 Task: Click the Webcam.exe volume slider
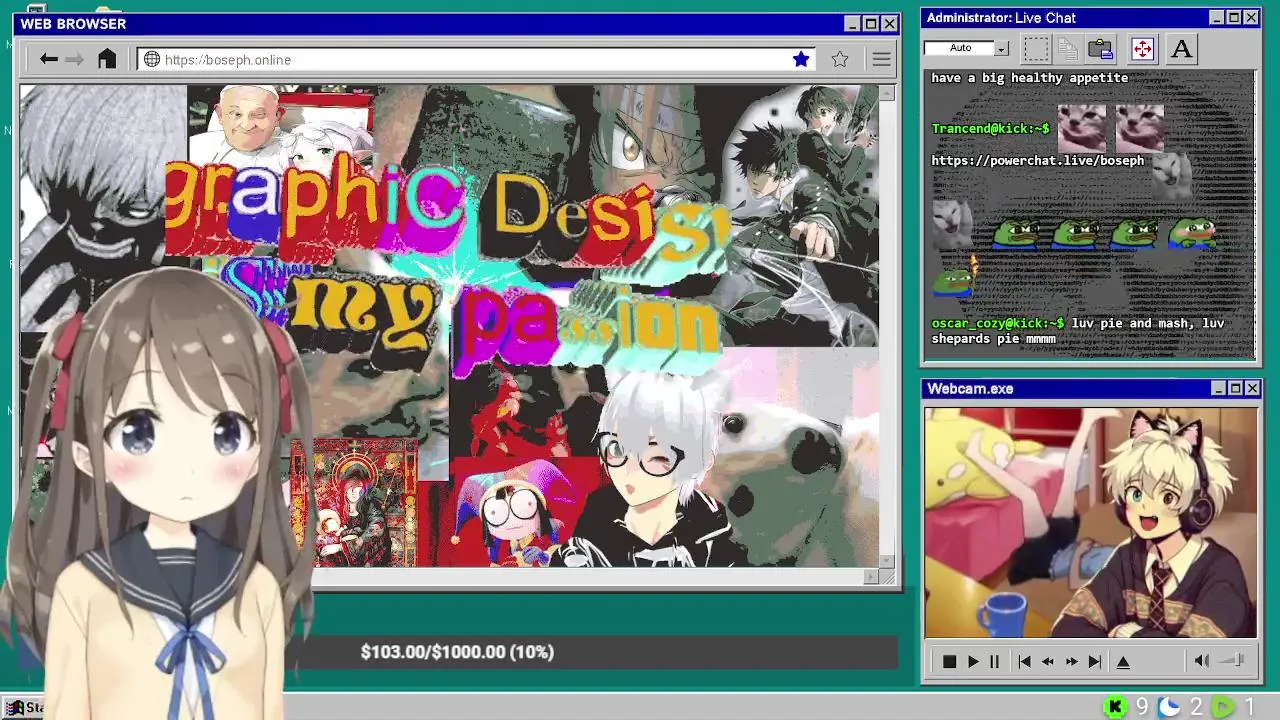pos(1233,660)
